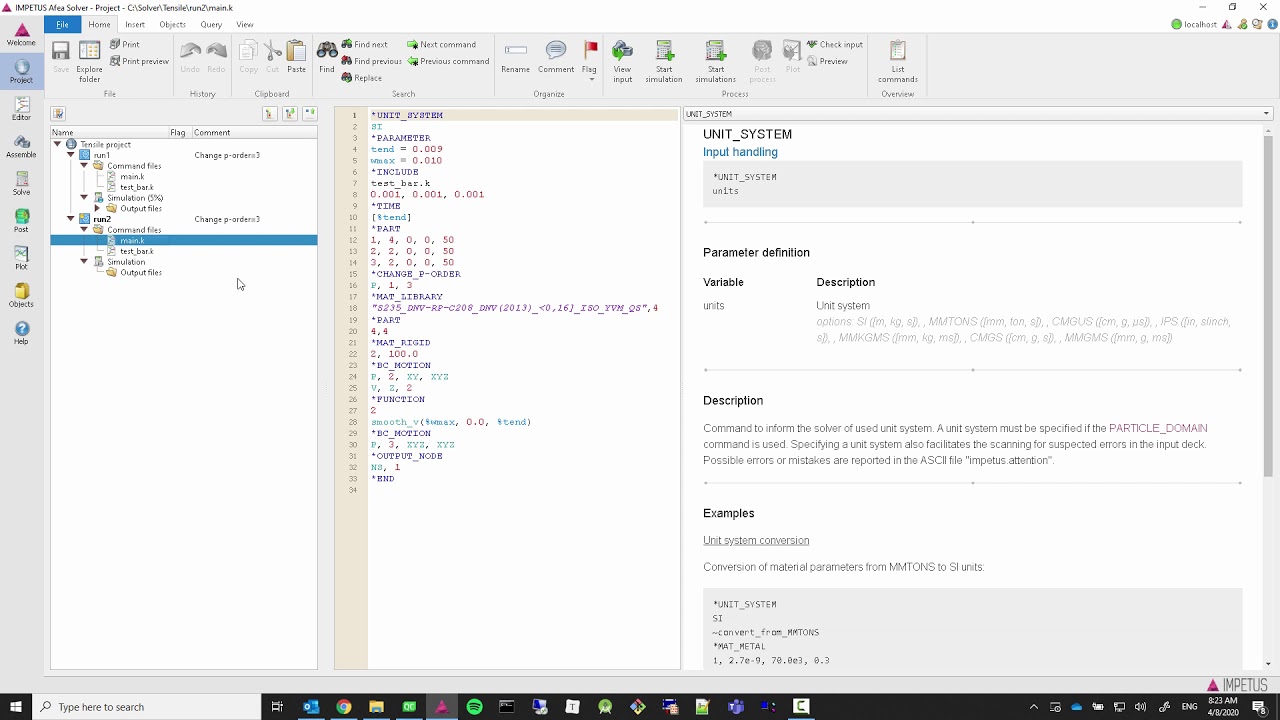Image resolution: width=1280 pixels, height=720 pixels.
Task: Click the last tree tool icon at the project panel's right edge
Action: point(310,114)
